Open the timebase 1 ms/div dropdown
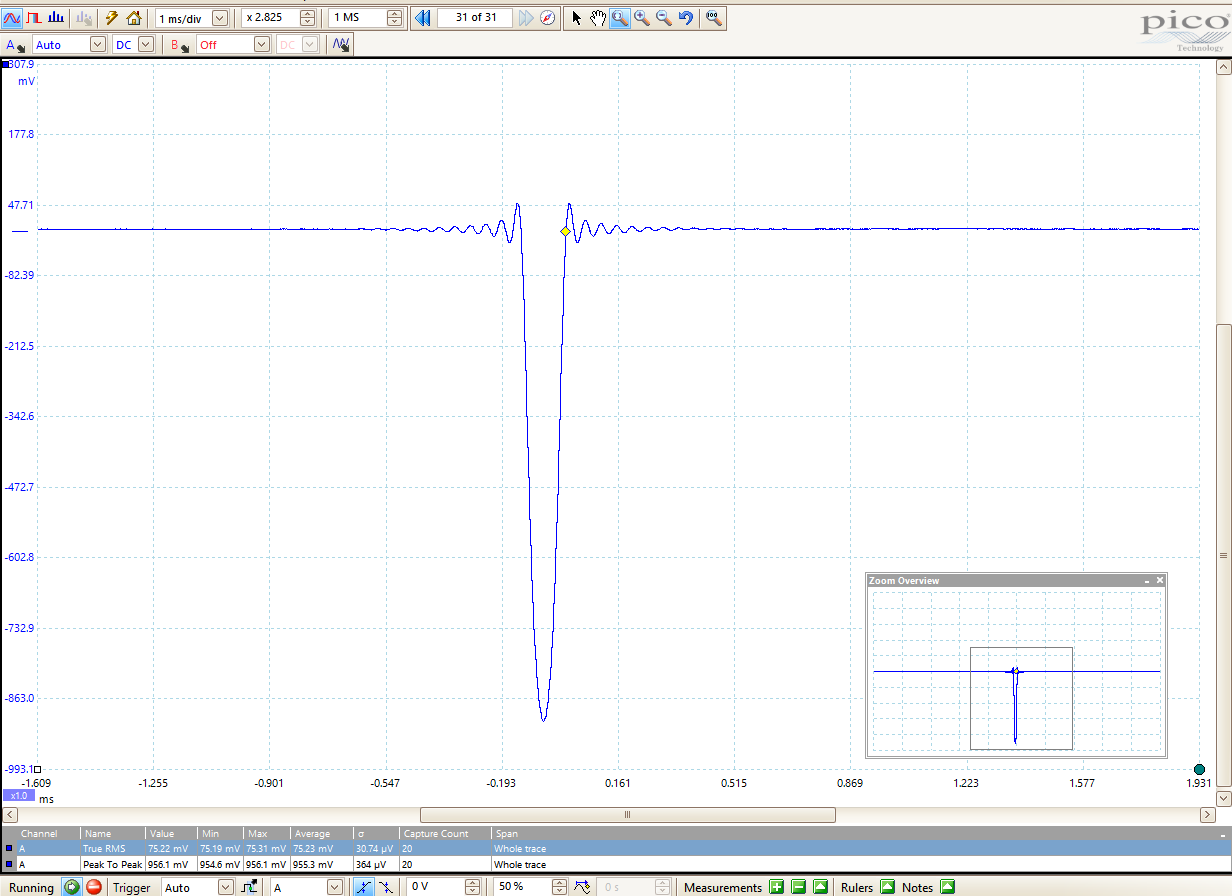Screen dimensions: 1232x896 220,18
